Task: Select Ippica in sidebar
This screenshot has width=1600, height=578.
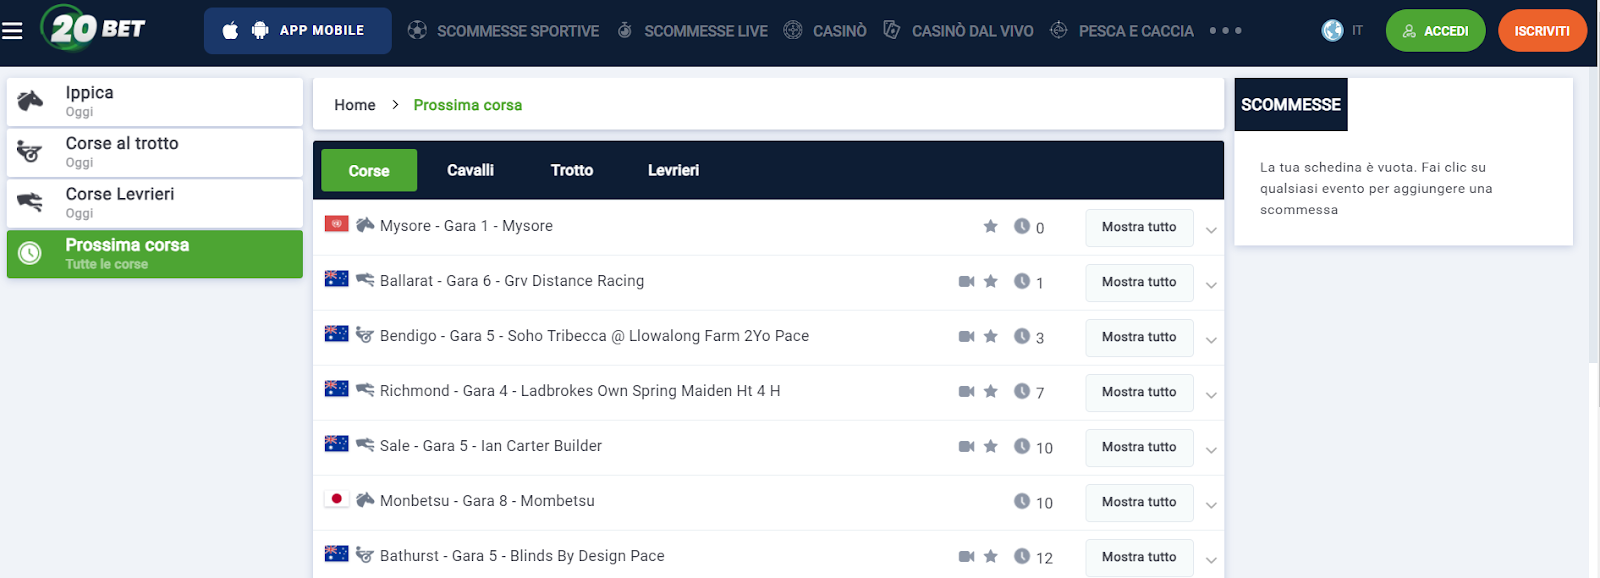Action: click(155, 102)
